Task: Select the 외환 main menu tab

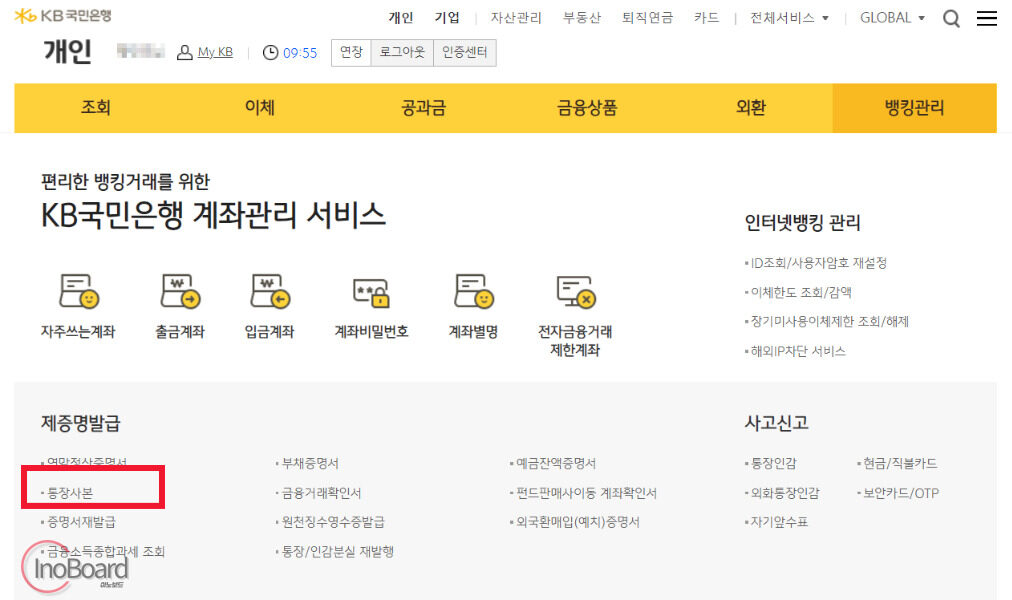Action: click(751, 107)
